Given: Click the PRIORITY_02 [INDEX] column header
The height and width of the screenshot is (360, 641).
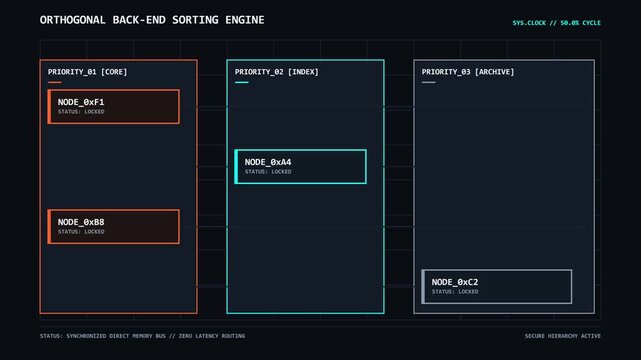Looking at the screenshot, I should [x=276, y=72].
